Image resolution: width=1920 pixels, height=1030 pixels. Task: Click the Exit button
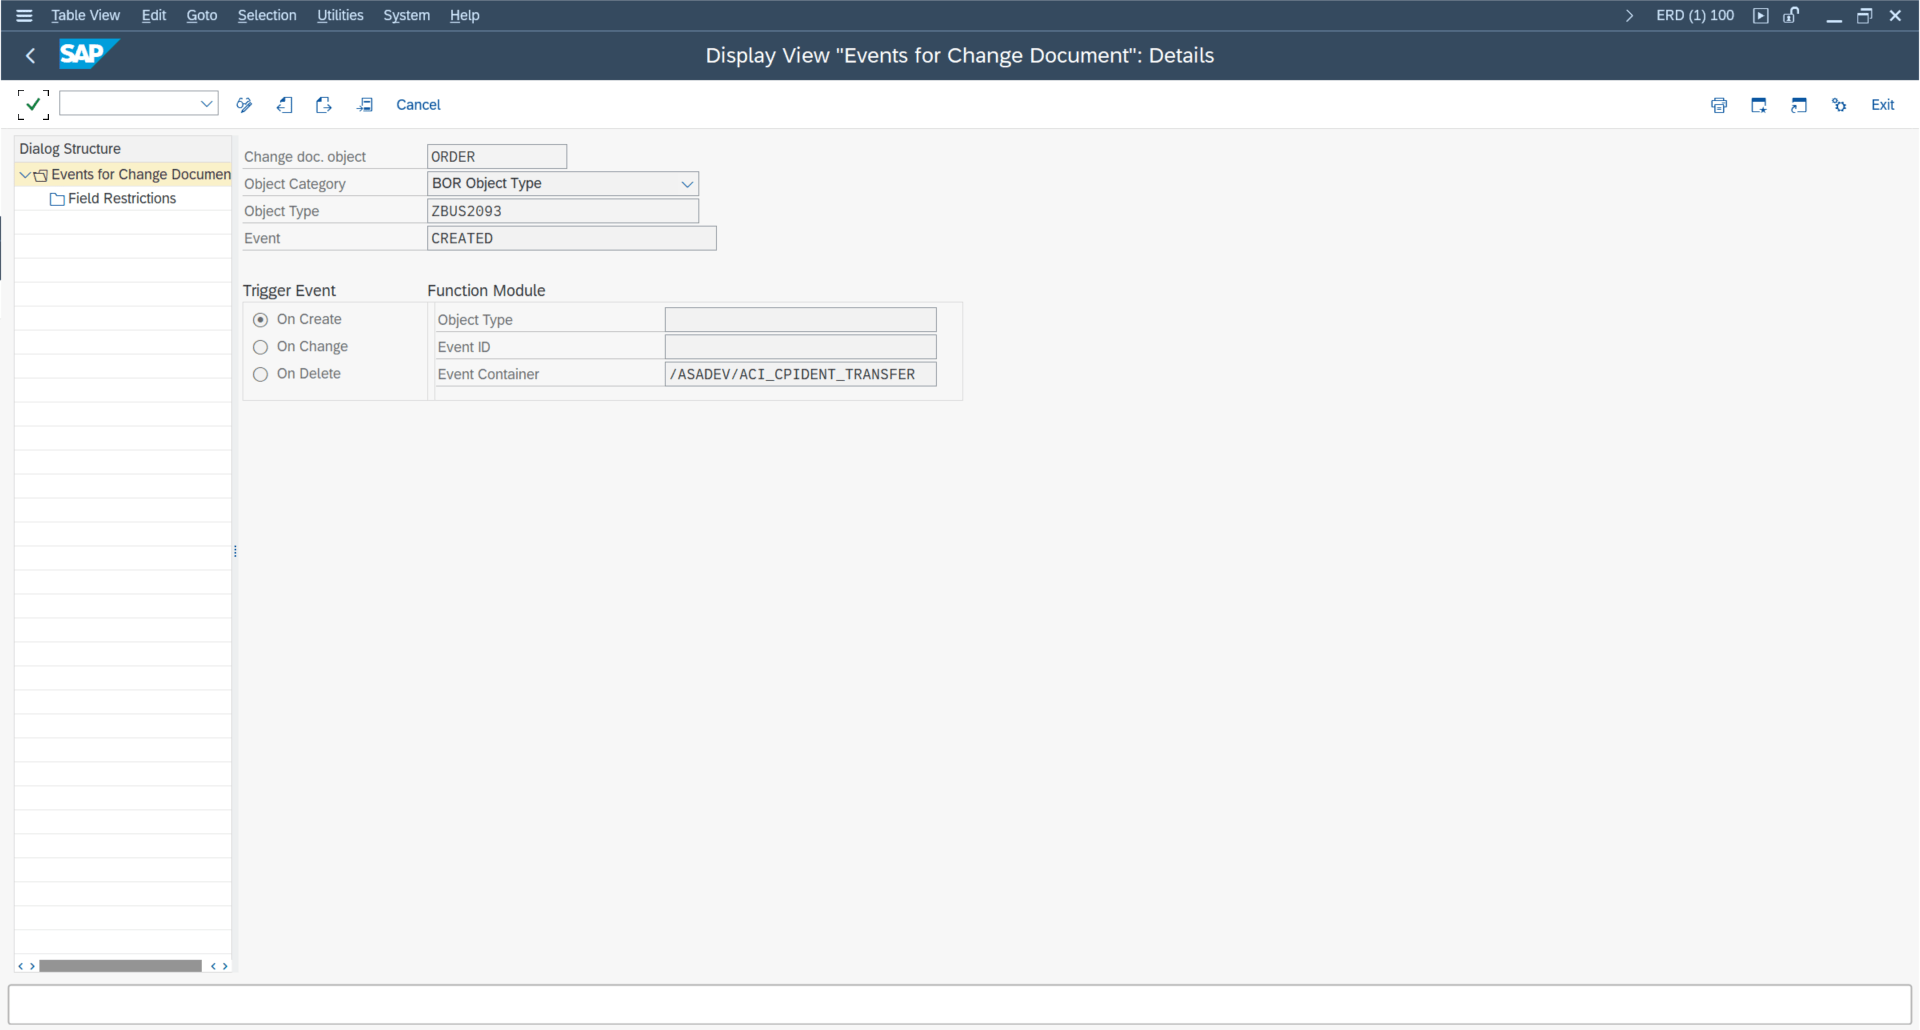[1883, 105]
